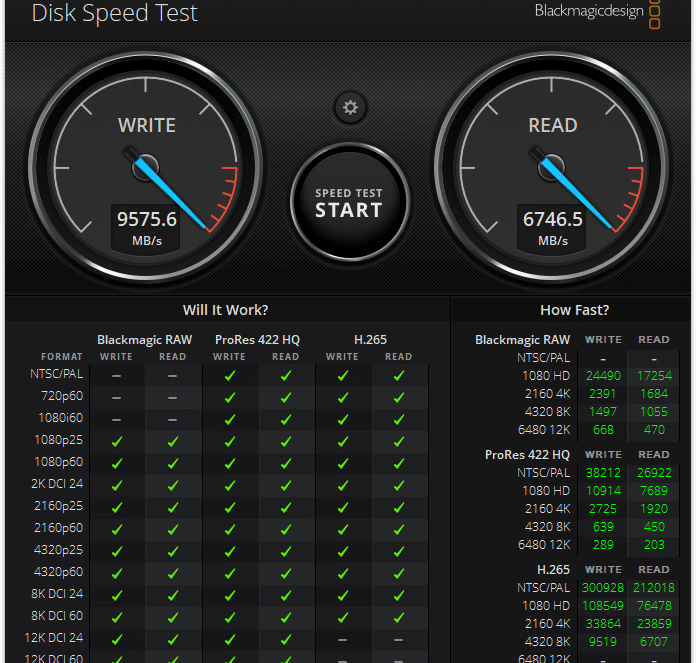The image size is (696, 663).
Task: Click H.265 read checkmark for 1080i60
Action: click(399, 419)
